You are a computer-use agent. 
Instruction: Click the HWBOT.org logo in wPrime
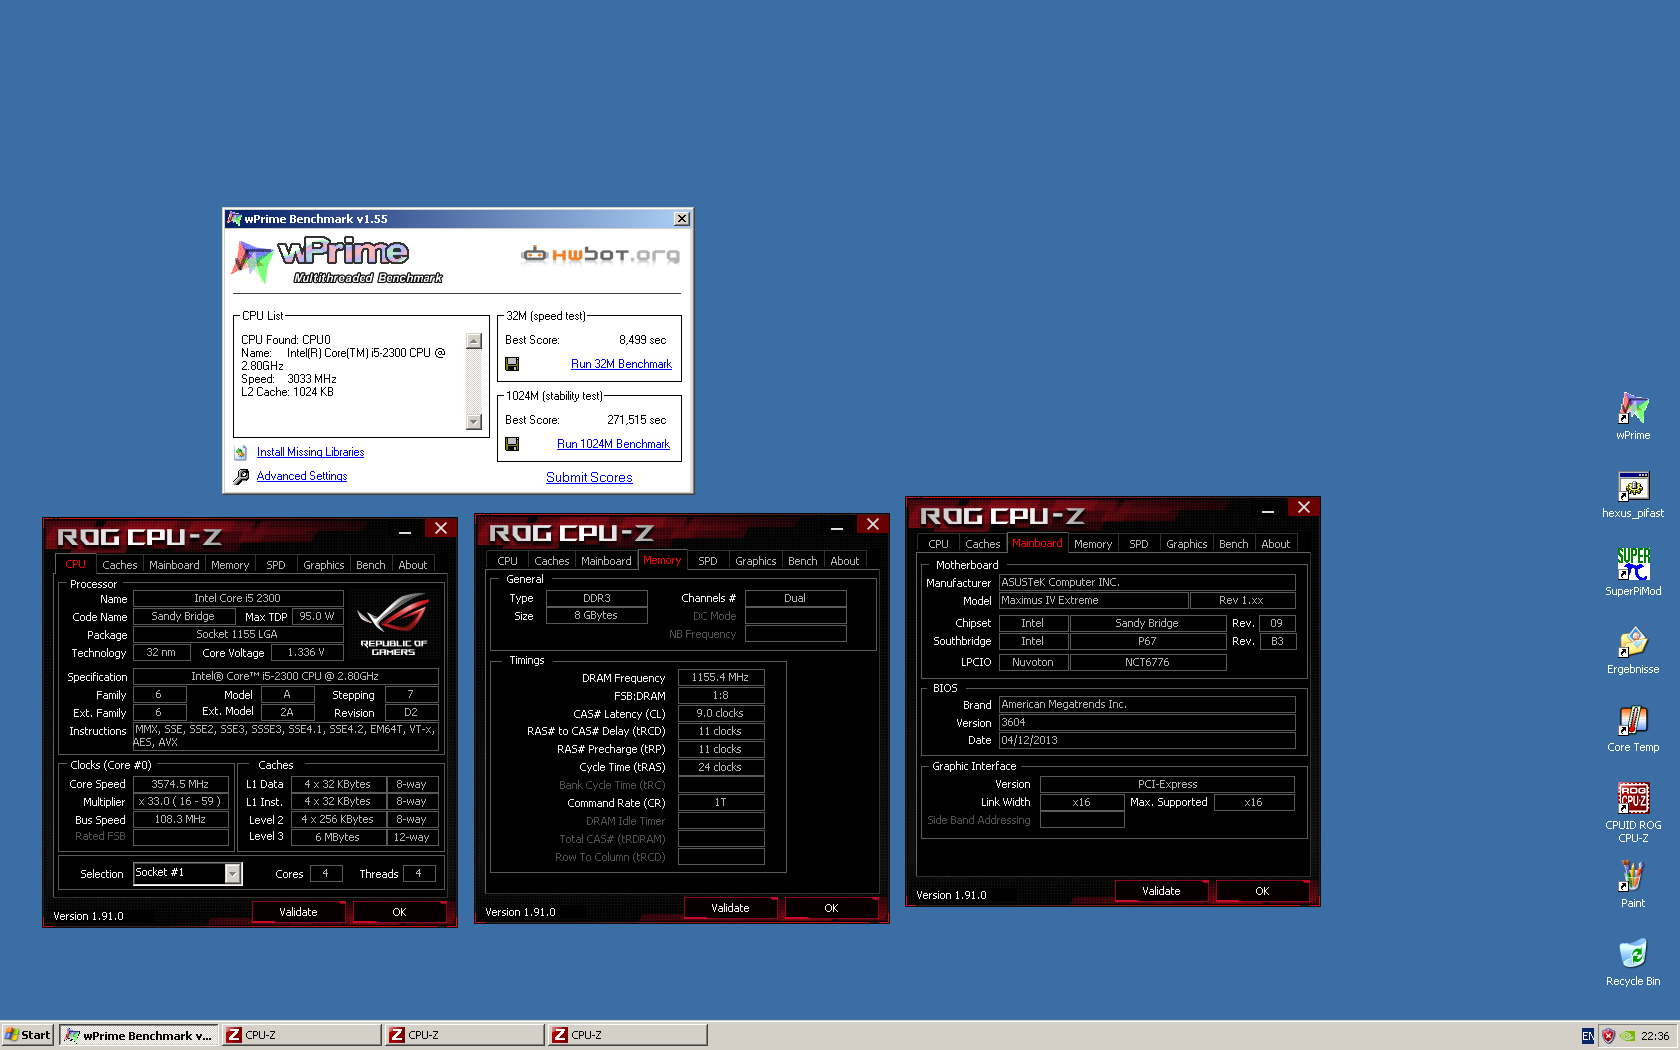[600, 254]
